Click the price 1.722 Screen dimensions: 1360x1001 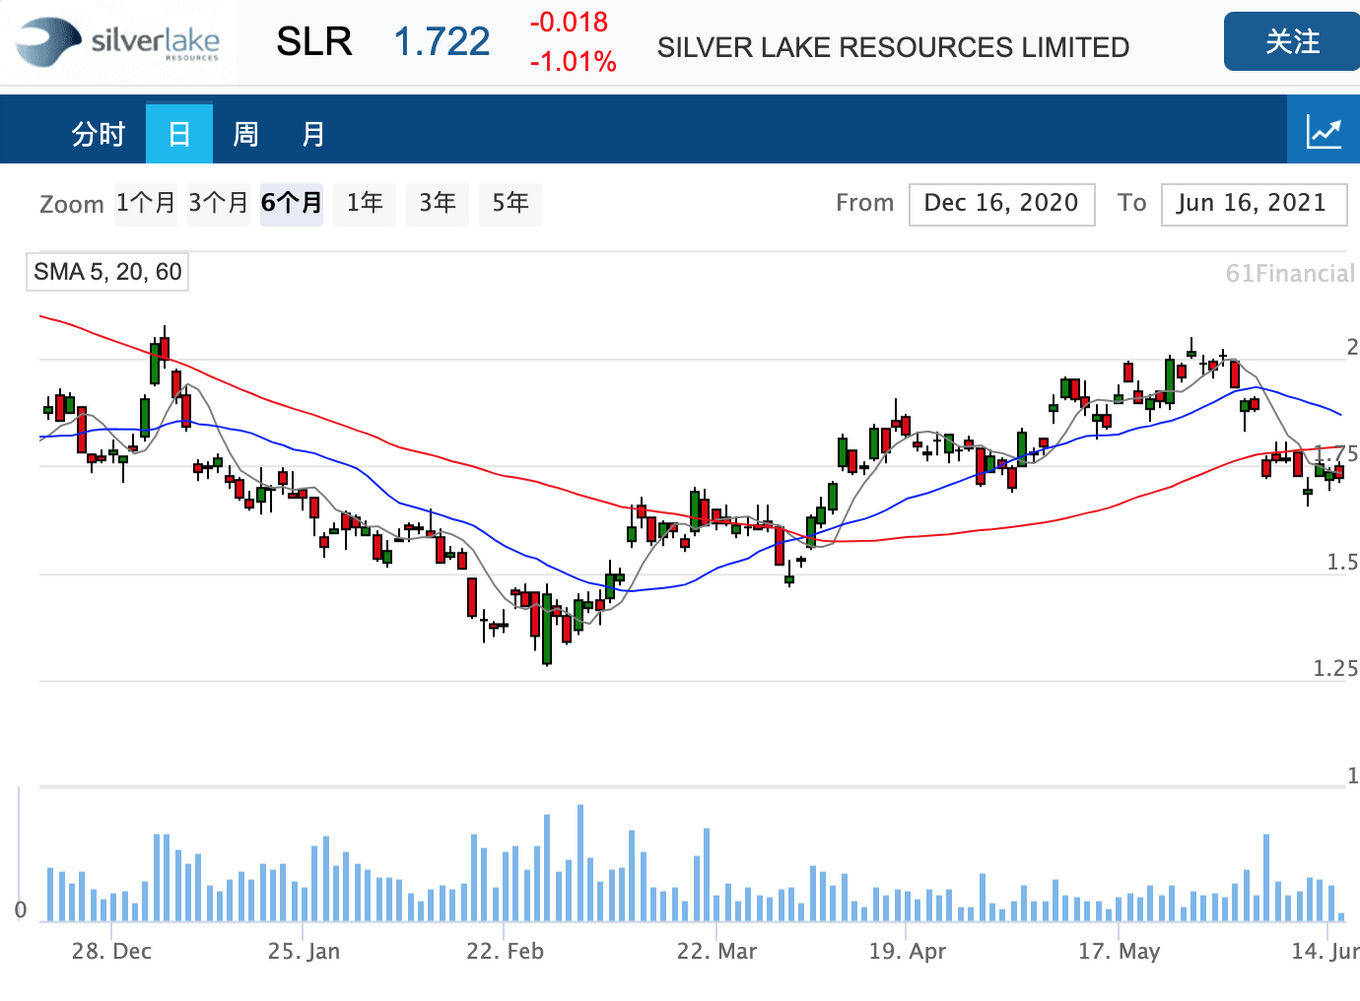(x=441, y=42)
